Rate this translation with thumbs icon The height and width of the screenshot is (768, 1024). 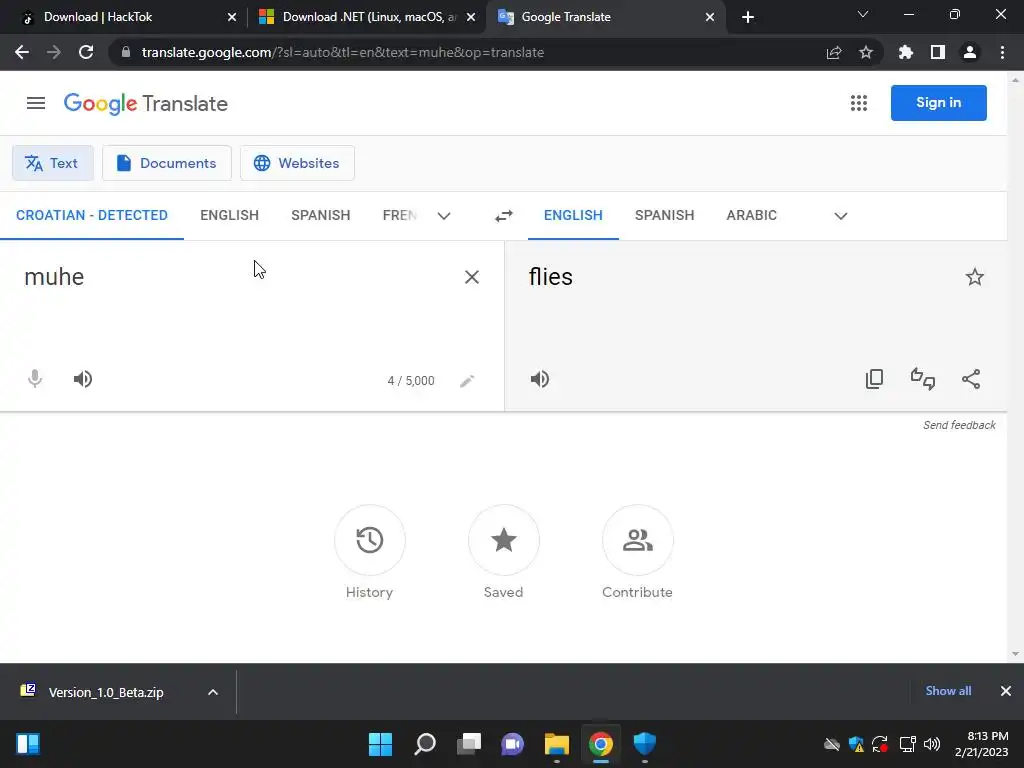click(923, 379)
